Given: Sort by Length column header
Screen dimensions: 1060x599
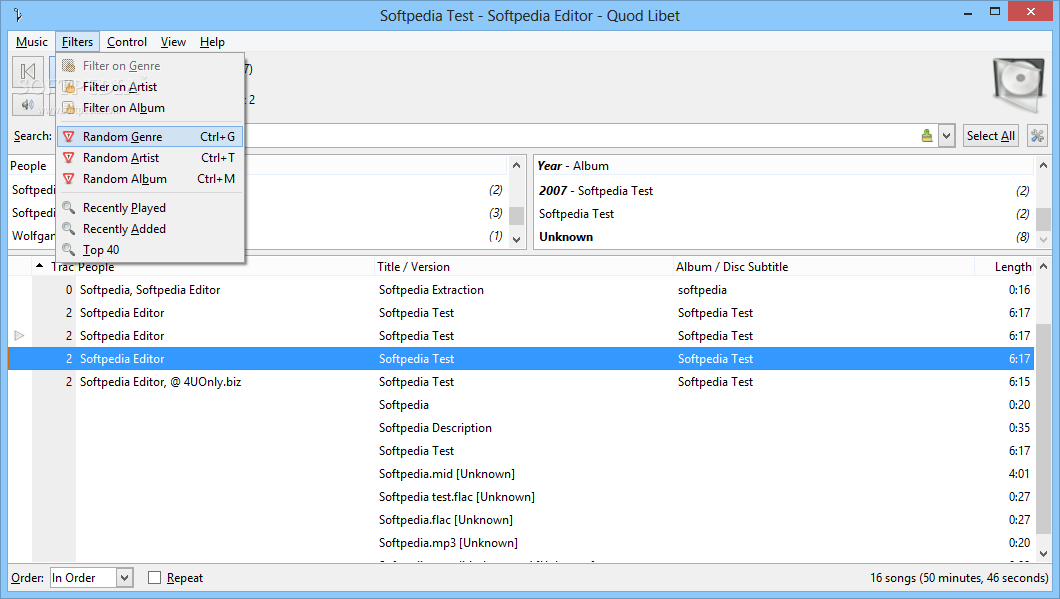Looking at the screenshot, I should coord(1005,266).
